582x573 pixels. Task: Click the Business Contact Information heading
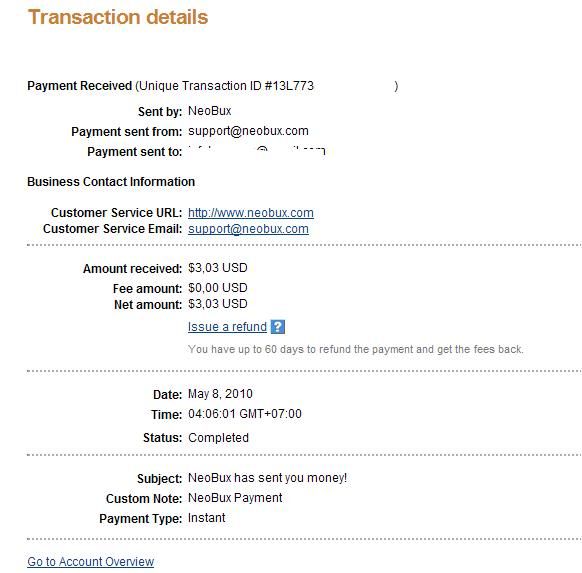tap(111, 182)
